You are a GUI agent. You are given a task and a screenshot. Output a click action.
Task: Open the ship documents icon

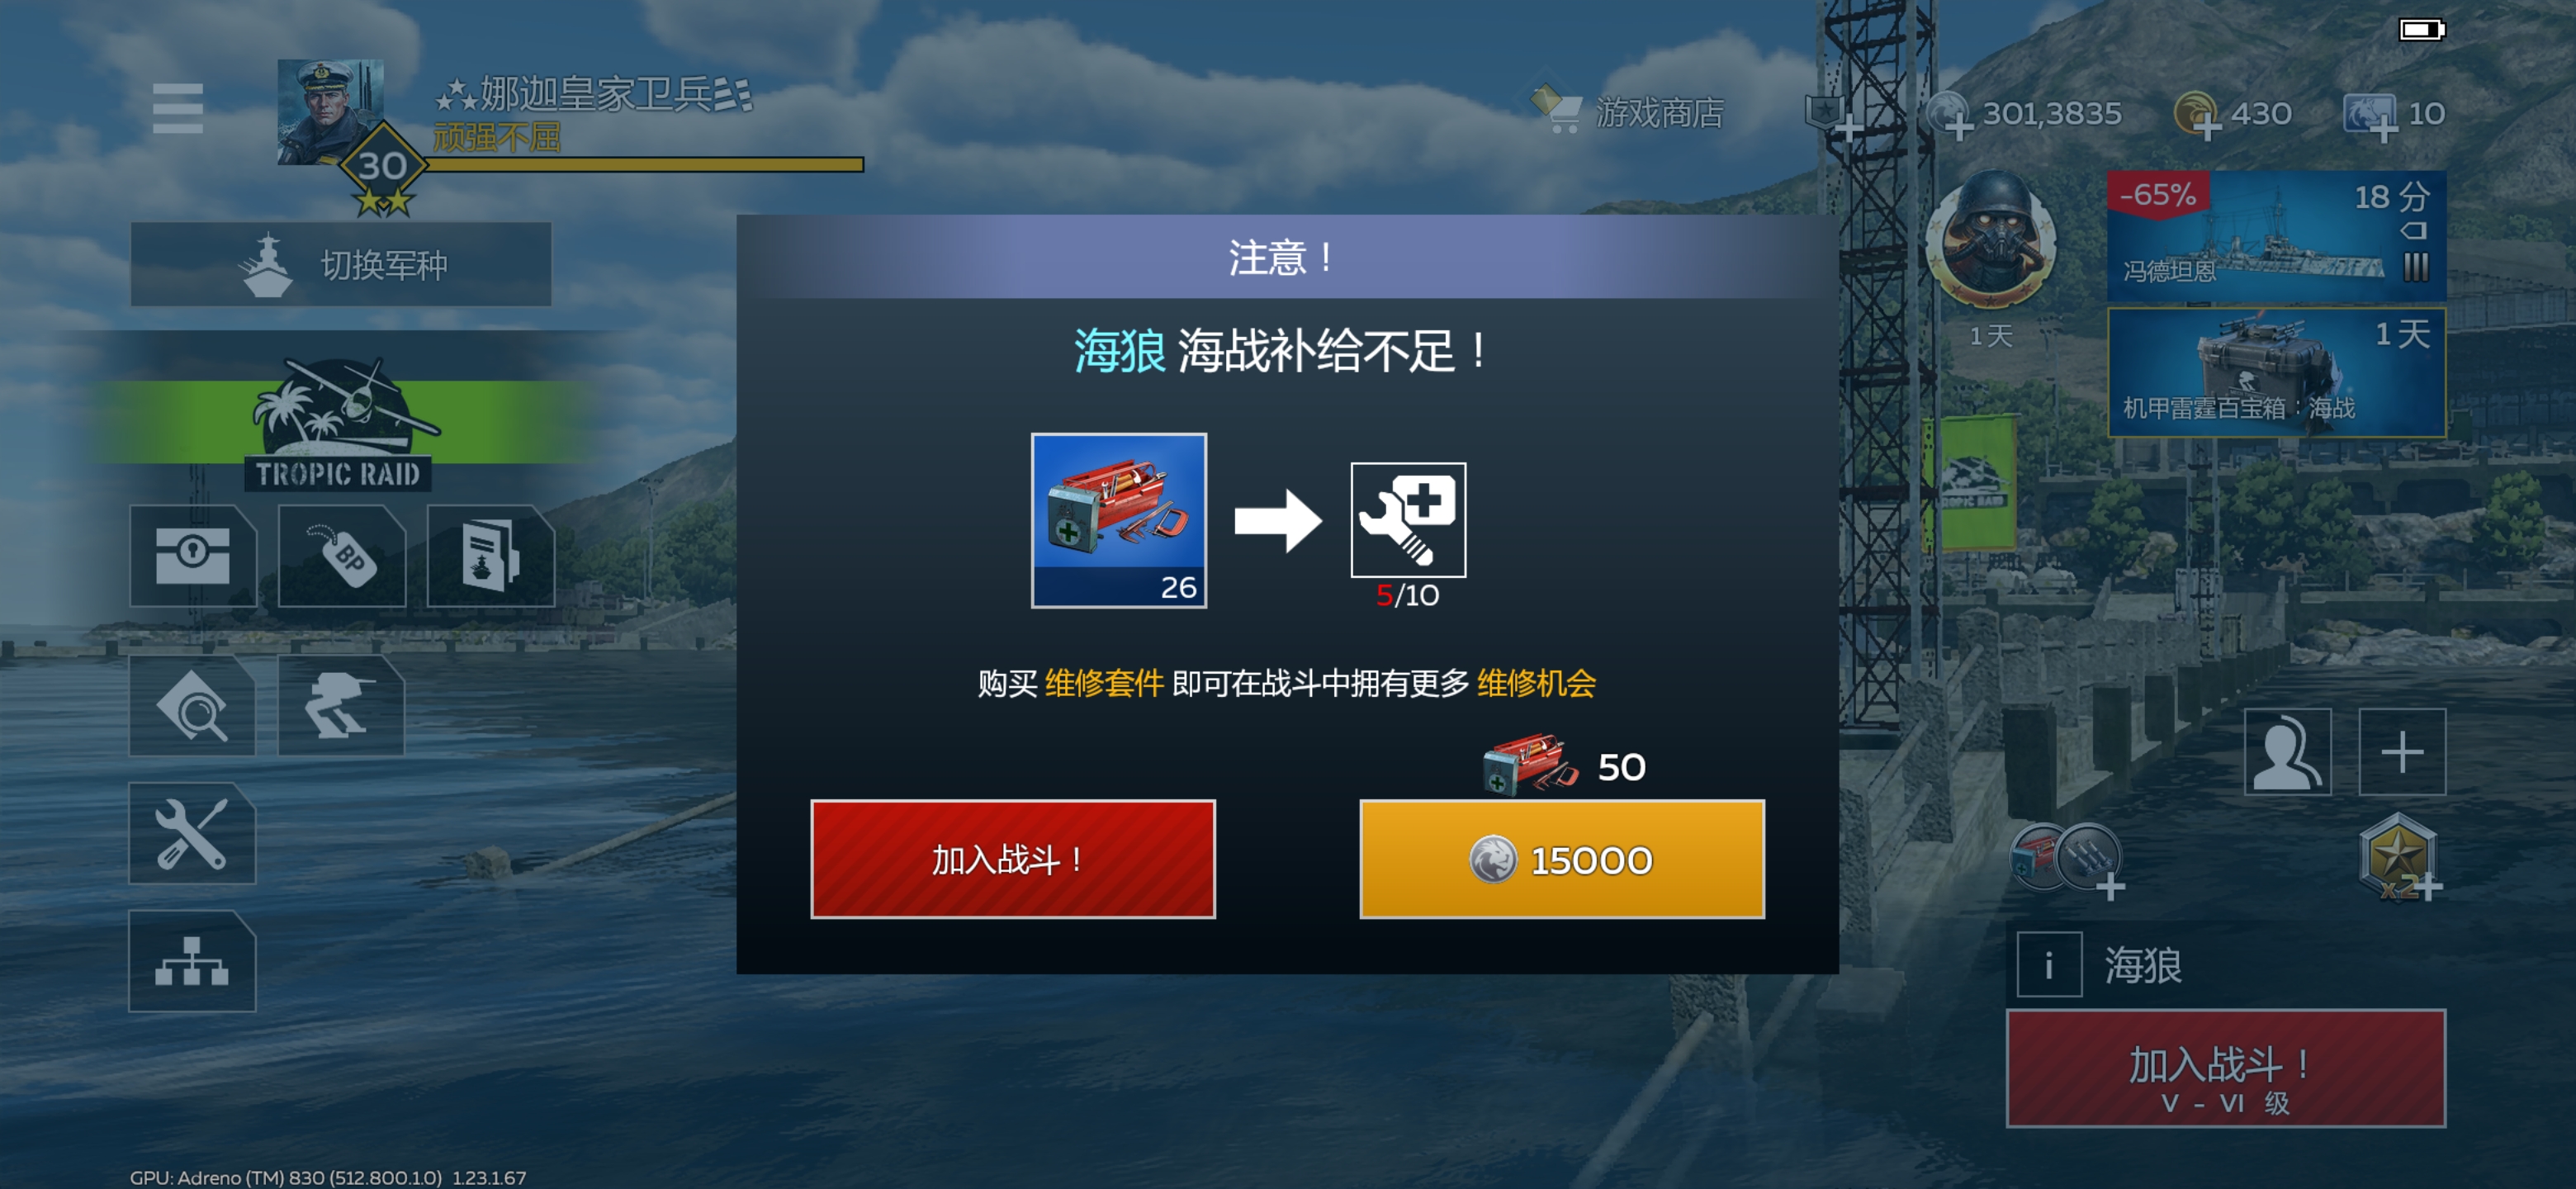pyautogui.click(x=490, y=556)
